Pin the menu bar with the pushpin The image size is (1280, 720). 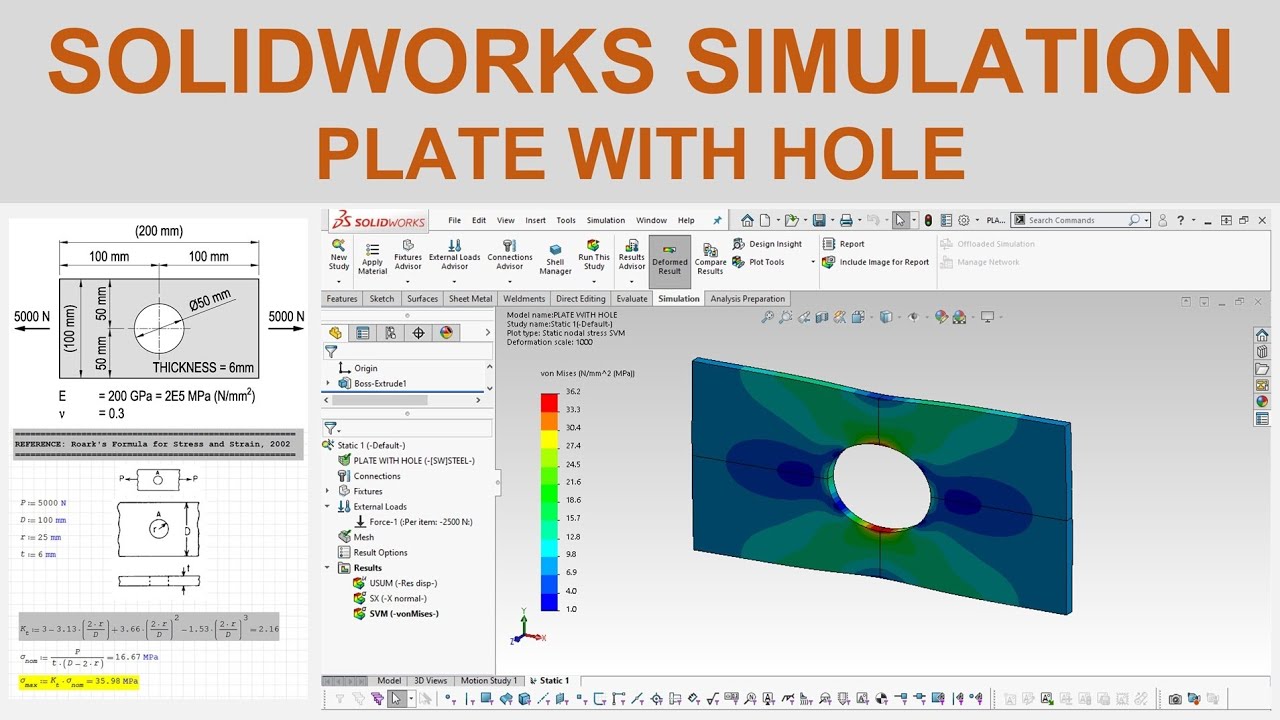717,220
